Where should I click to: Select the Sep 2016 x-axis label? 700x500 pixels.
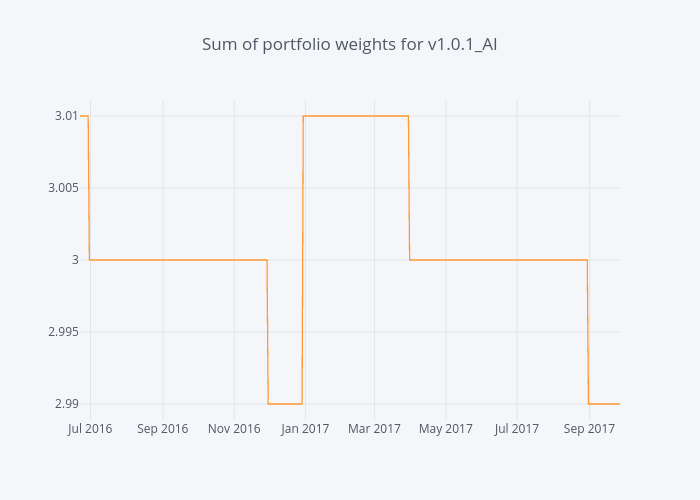click(162, 429)
